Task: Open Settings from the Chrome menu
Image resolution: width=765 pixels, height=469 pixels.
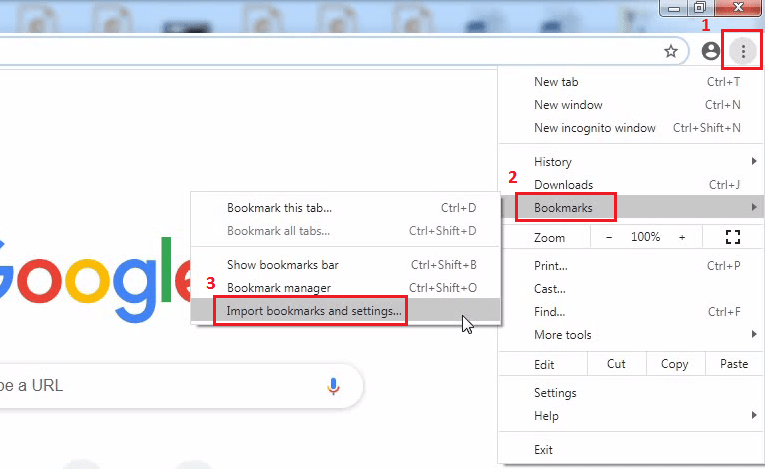Action: (632, 393)
